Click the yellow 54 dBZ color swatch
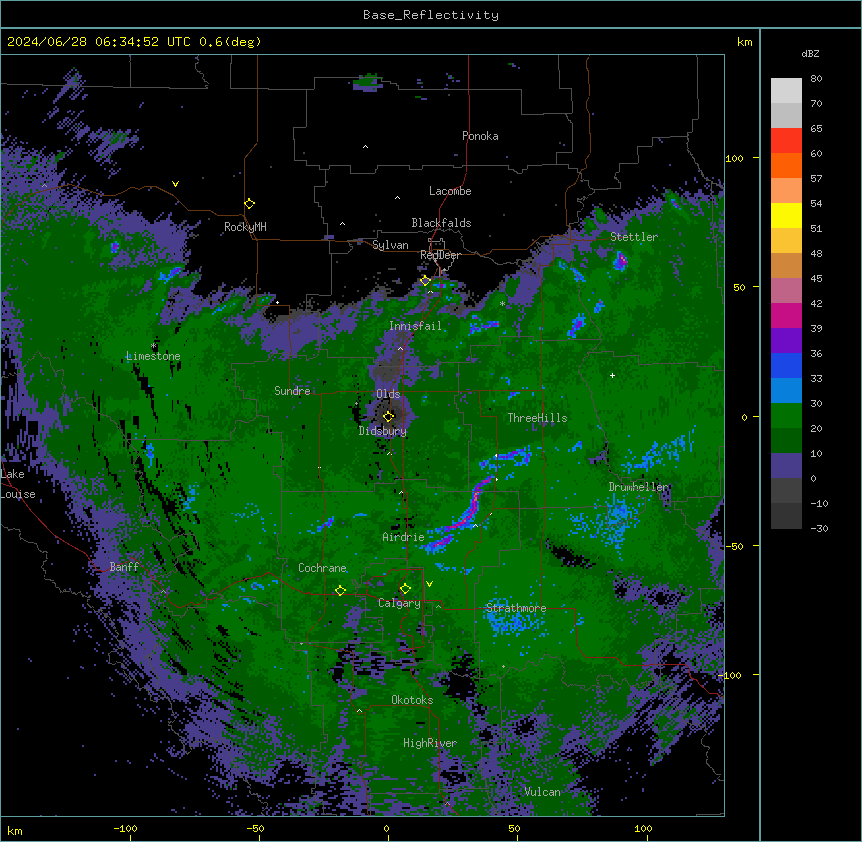 point(786,215)
